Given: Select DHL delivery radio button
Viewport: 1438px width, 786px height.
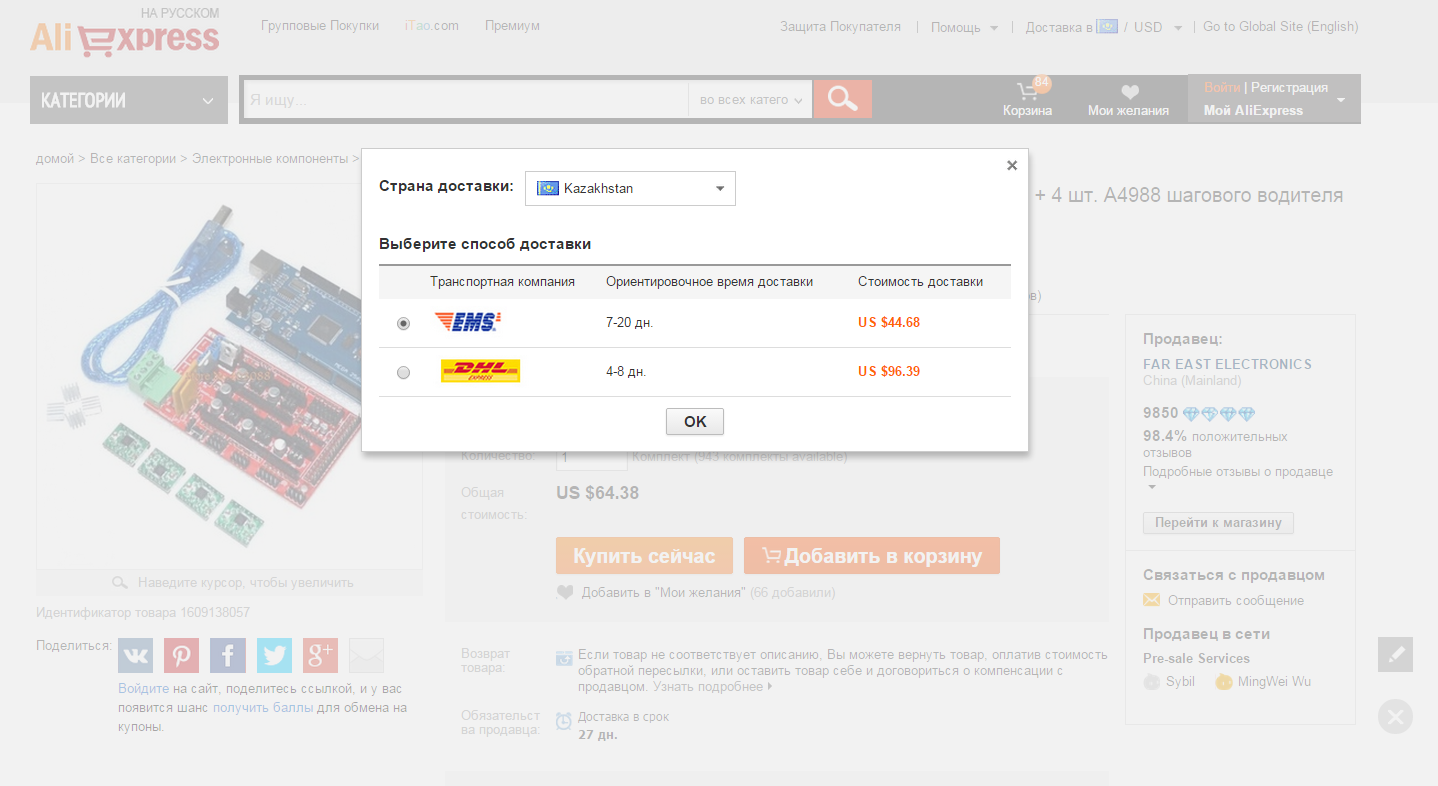Looking at the screenshot, I should 403,372.
